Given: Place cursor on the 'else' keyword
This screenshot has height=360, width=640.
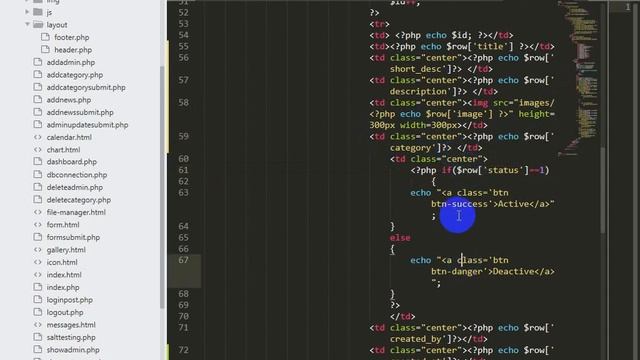Looking at the screenshot, I should [400, 238].
